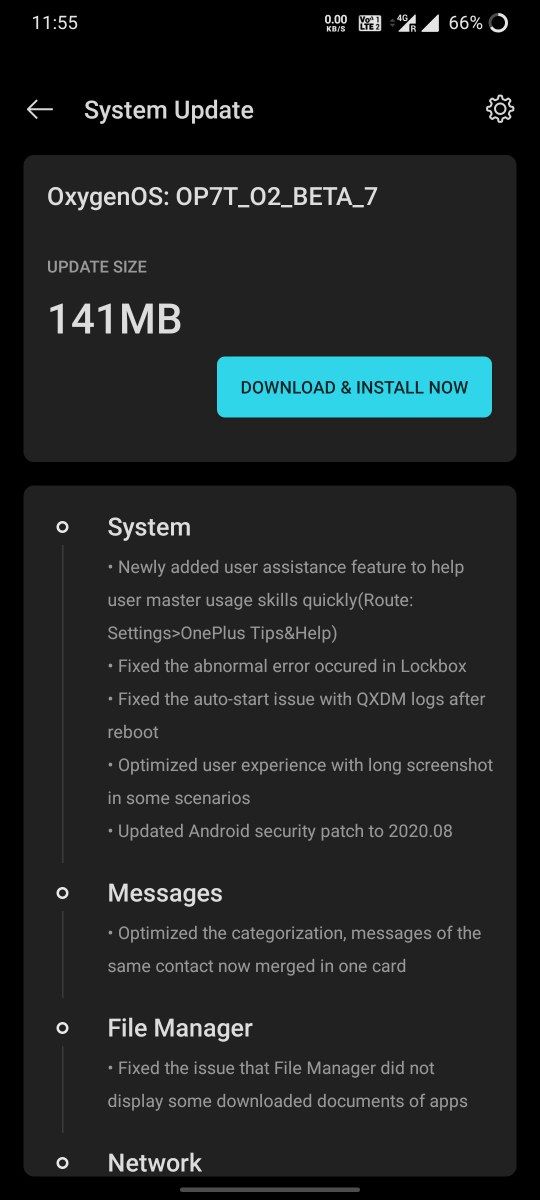Tap the battery ring icon in status bar
The width and height of the screenshot is (540, 1200).
499,22
